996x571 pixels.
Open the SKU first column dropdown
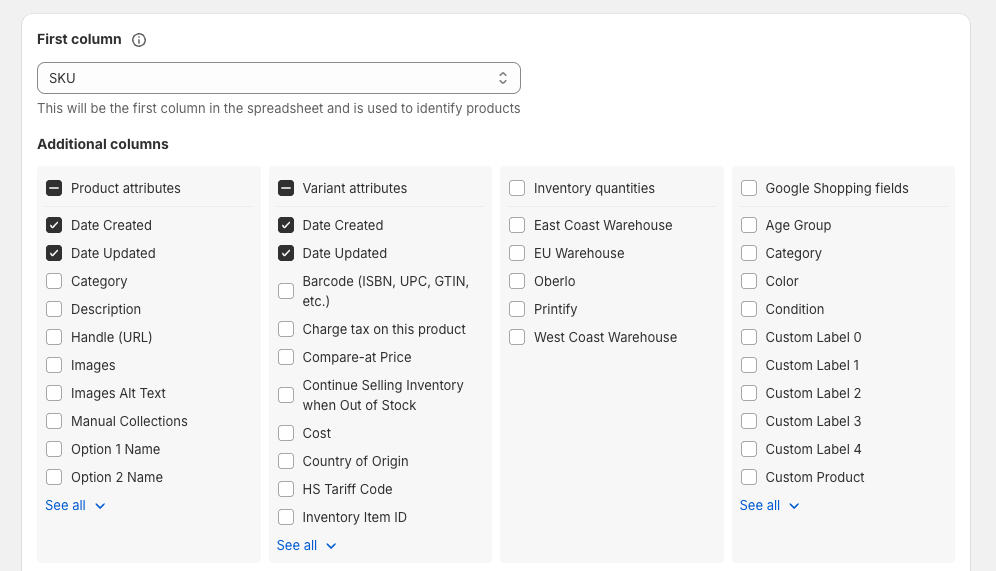tap(279, 78)
